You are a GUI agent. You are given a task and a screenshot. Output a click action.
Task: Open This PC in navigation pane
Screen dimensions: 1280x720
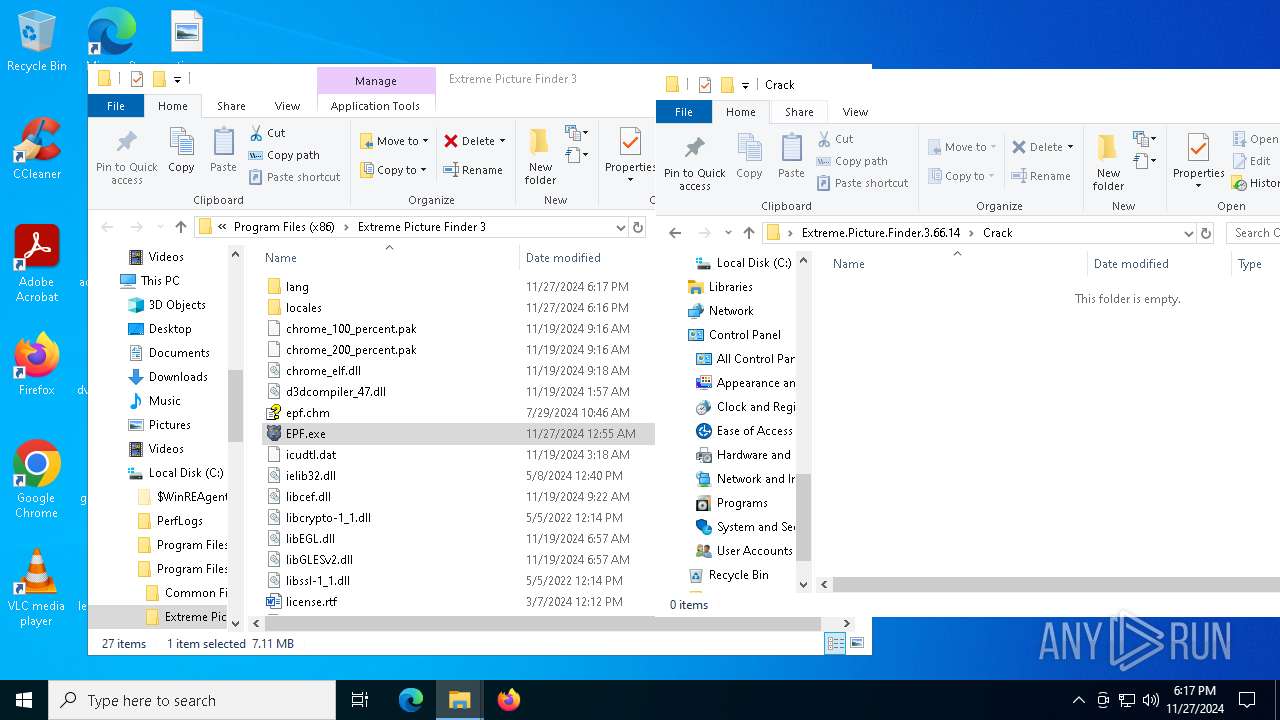tap(160, 281)
